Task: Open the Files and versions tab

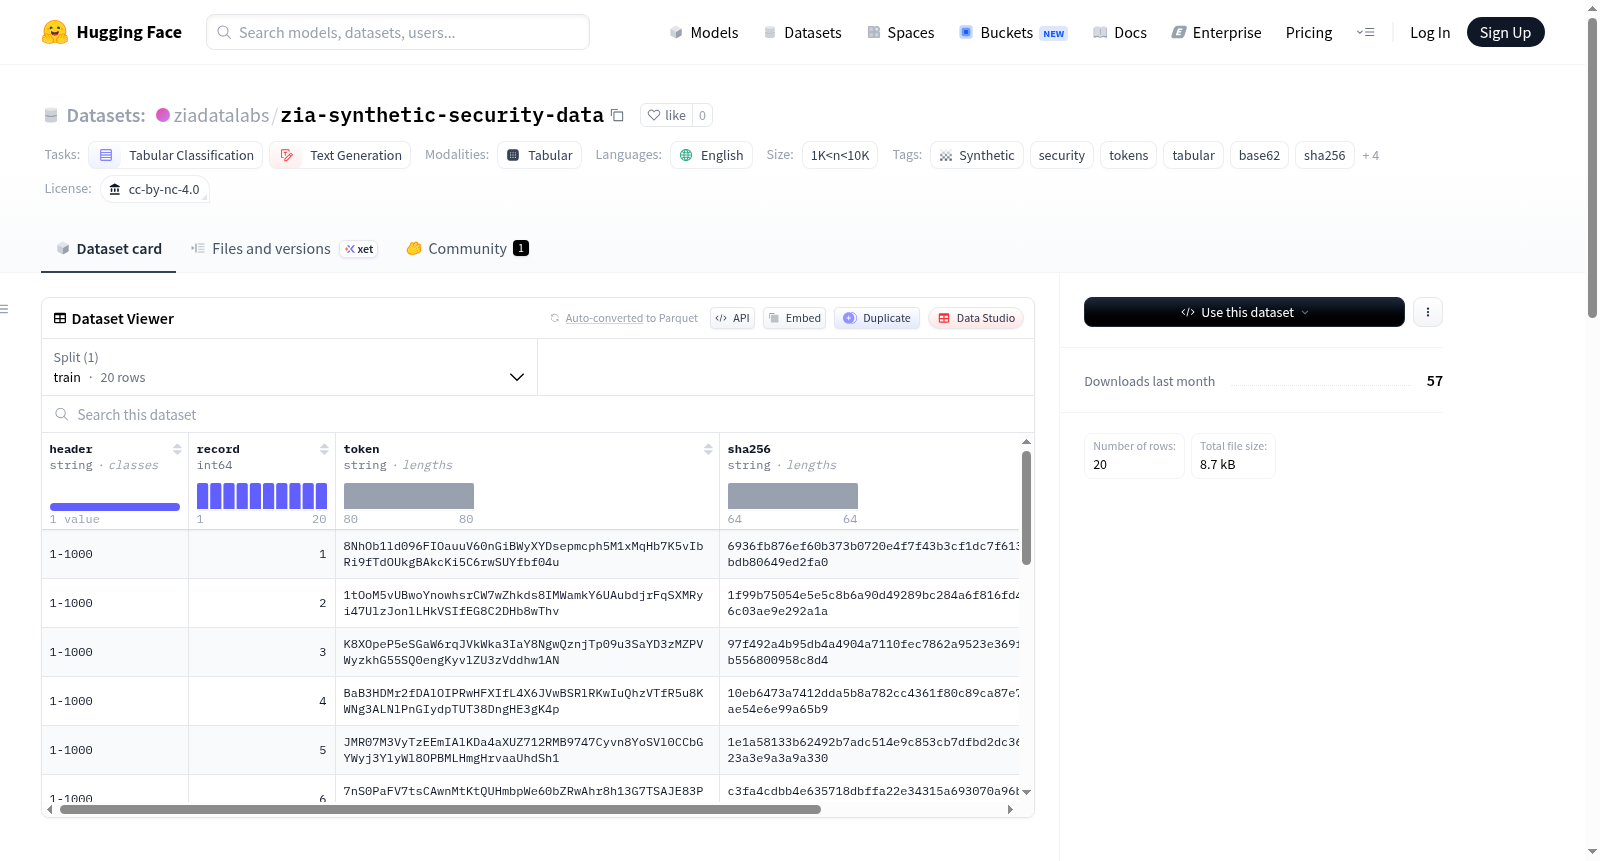Action: pos(284,249)
